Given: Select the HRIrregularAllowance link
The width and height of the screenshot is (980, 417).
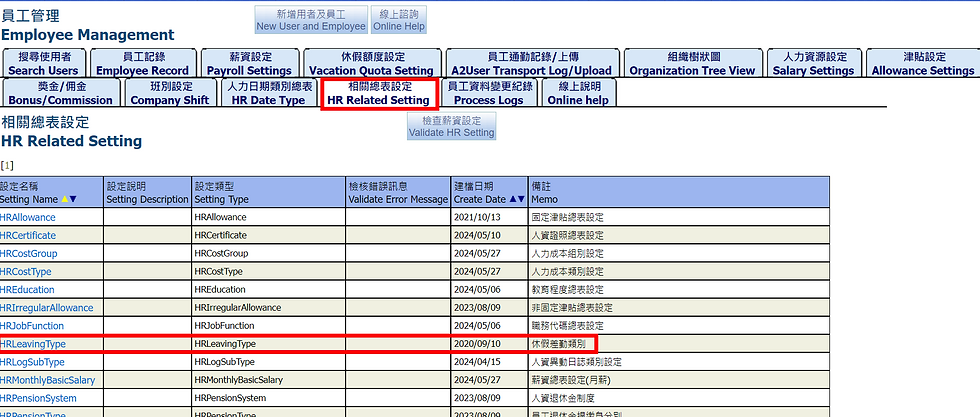Looking at the screenshot, I should click(x=47, y=308).
